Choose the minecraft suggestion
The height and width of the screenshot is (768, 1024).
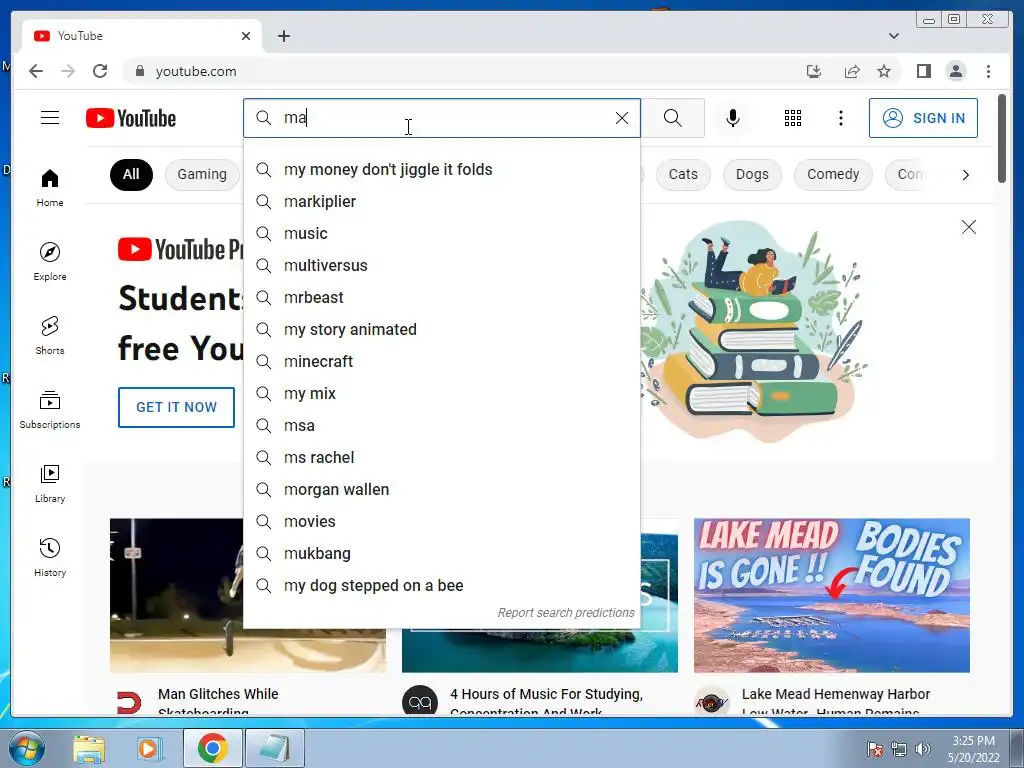pyautogui.click(x=441, y=362)
